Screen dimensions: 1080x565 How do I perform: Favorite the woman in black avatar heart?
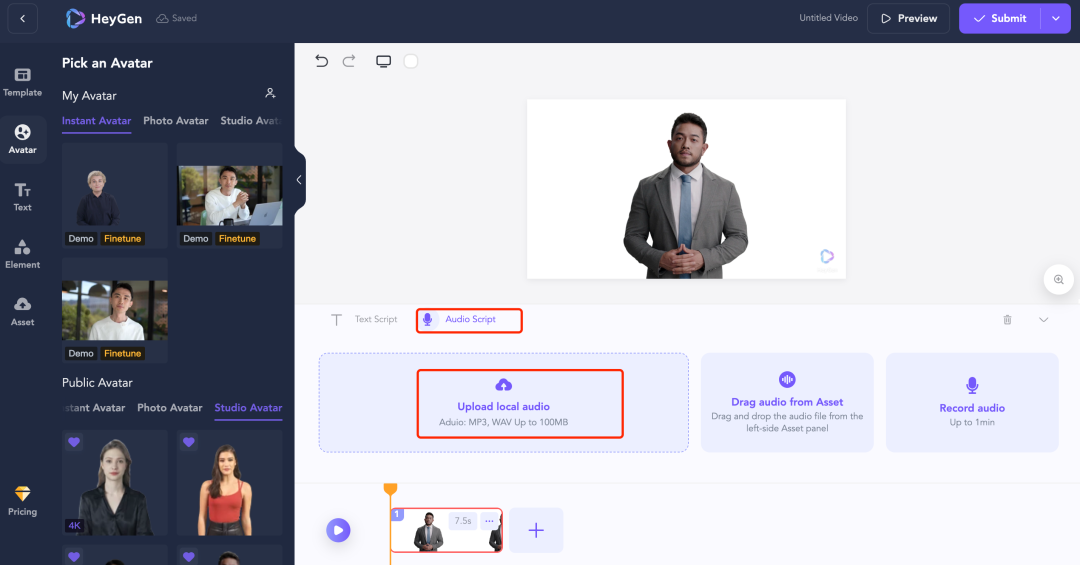click(74, 442)
